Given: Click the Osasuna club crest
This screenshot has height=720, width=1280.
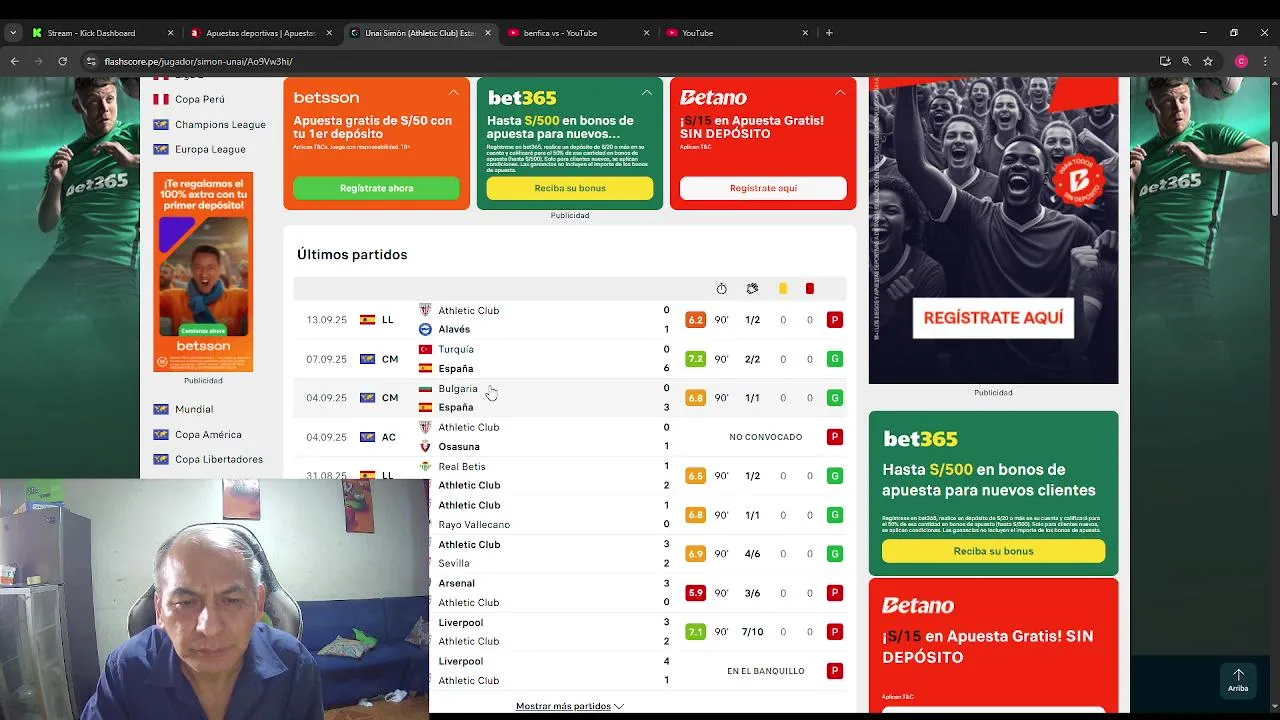Looking at the screenshot, I should (425, 446).
